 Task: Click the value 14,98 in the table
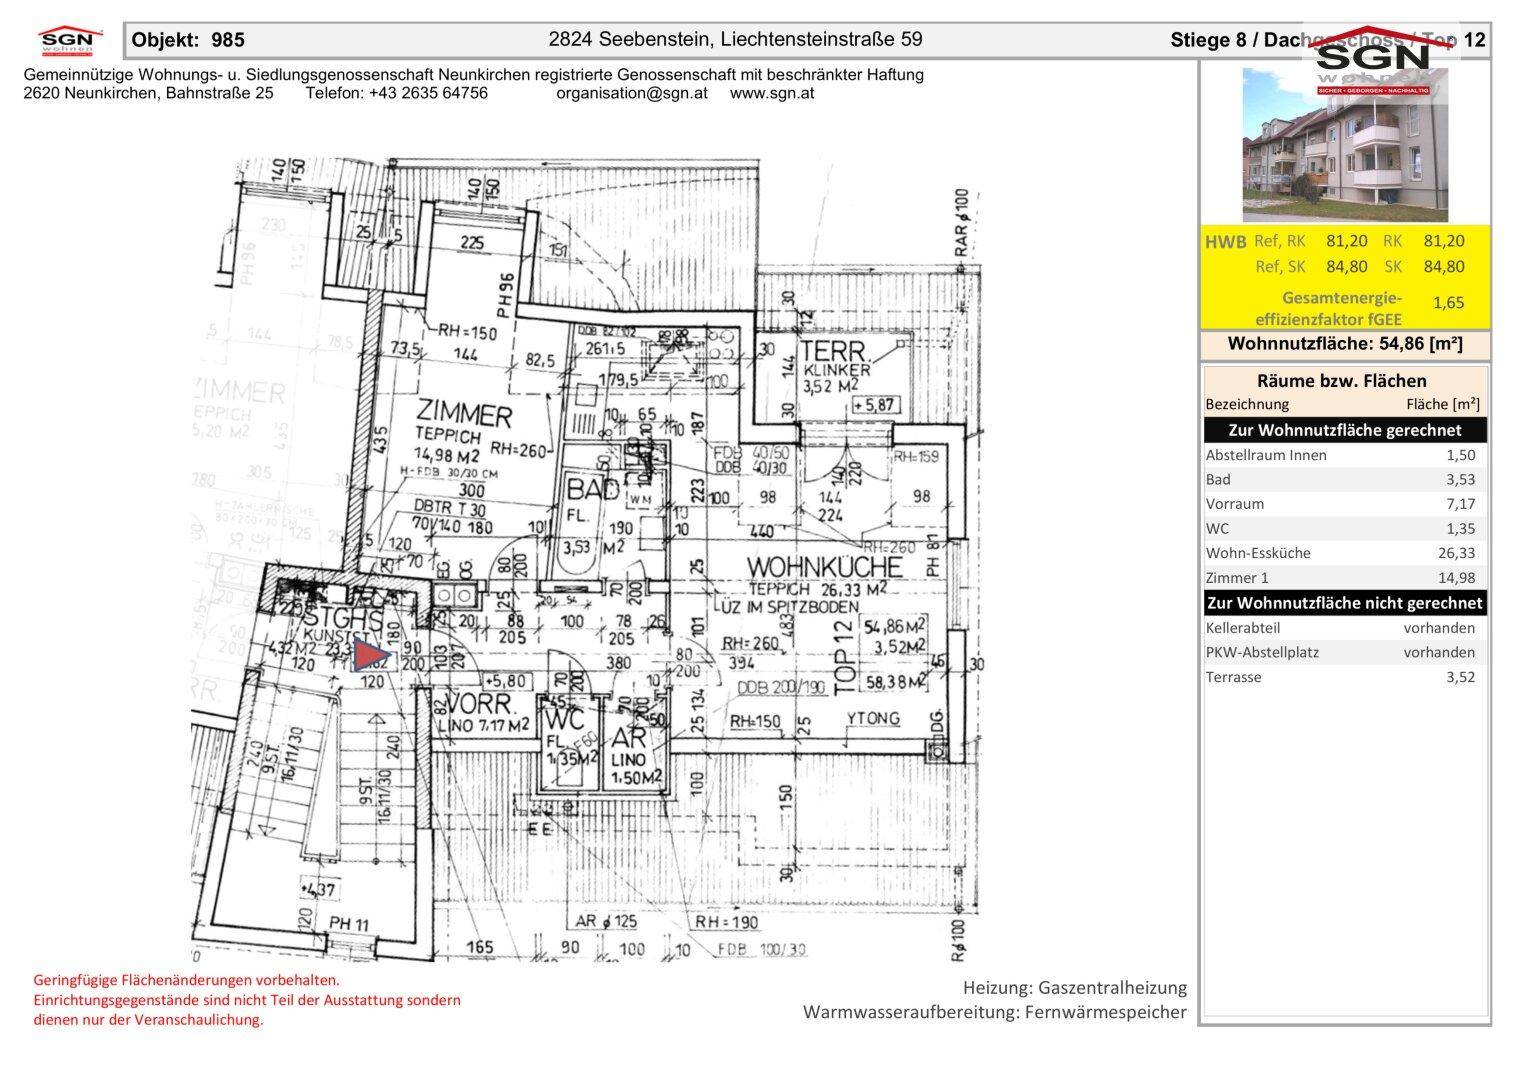[1456, 577]
